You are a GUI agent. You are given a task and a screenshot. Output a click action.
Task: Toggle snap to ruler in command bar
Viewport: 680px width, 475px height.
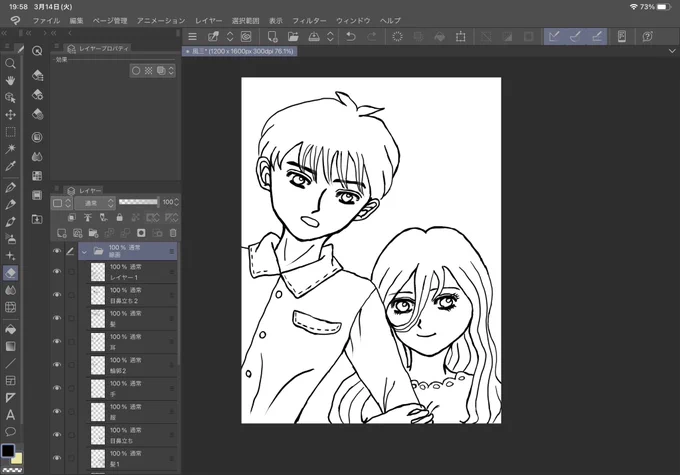click(x=554, y=37)
